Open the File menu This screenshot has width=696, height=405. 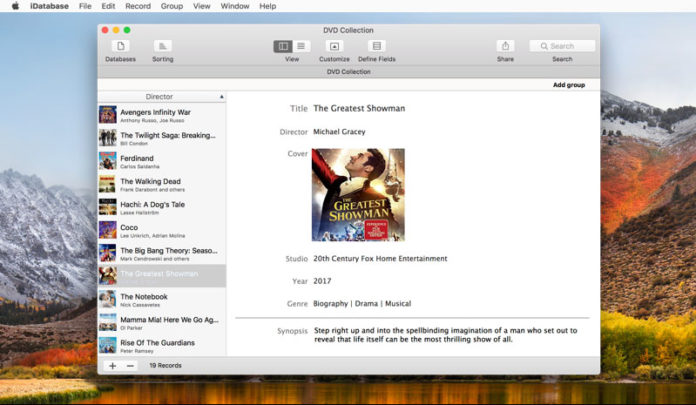coord(85,6)
